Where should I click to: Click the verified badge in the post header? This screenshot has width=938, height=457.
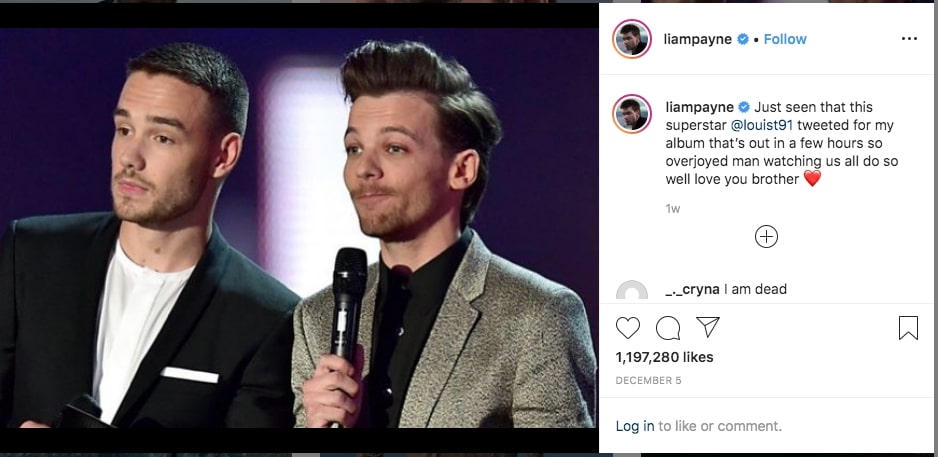(743, 40)
